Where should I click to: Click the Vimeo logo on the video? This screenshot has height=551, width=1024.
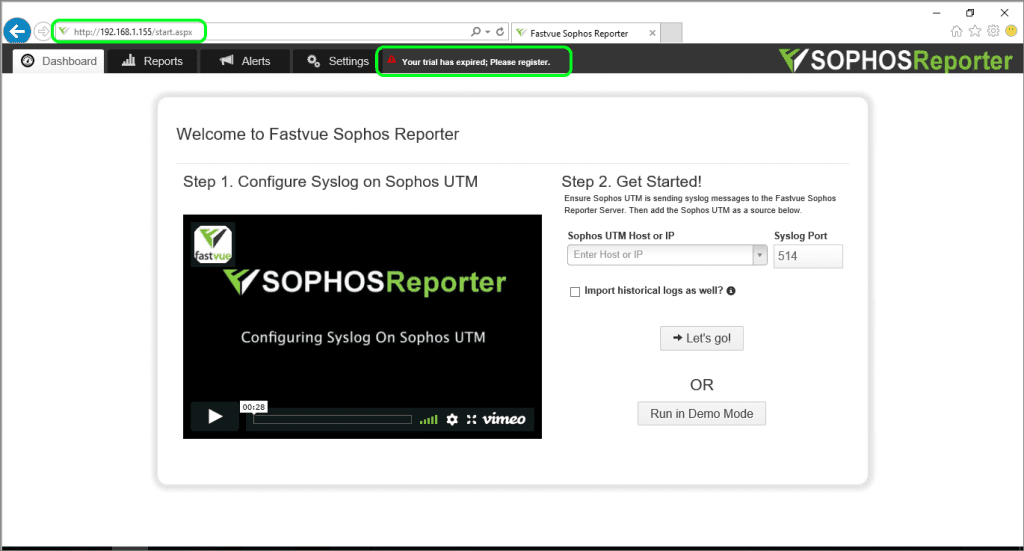504,419
